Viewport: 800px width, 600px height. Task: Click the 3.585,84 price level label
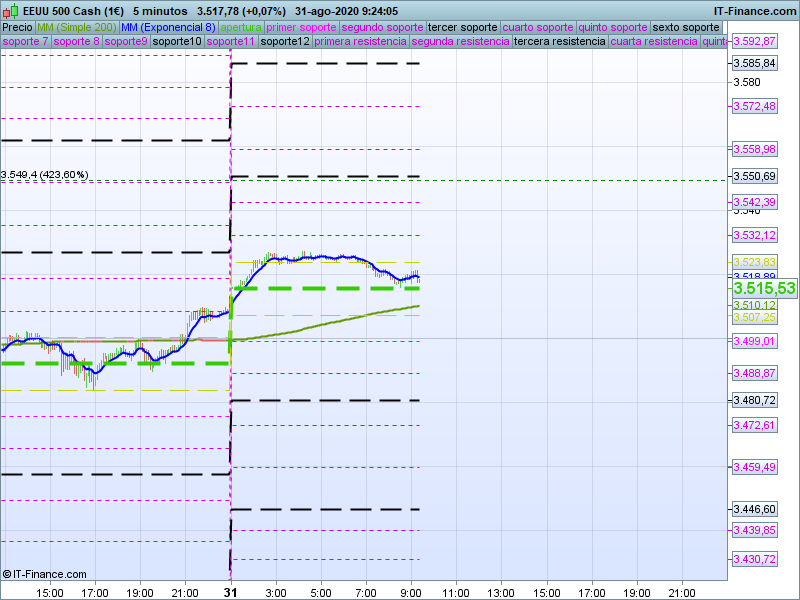click(x=754, y=63)
